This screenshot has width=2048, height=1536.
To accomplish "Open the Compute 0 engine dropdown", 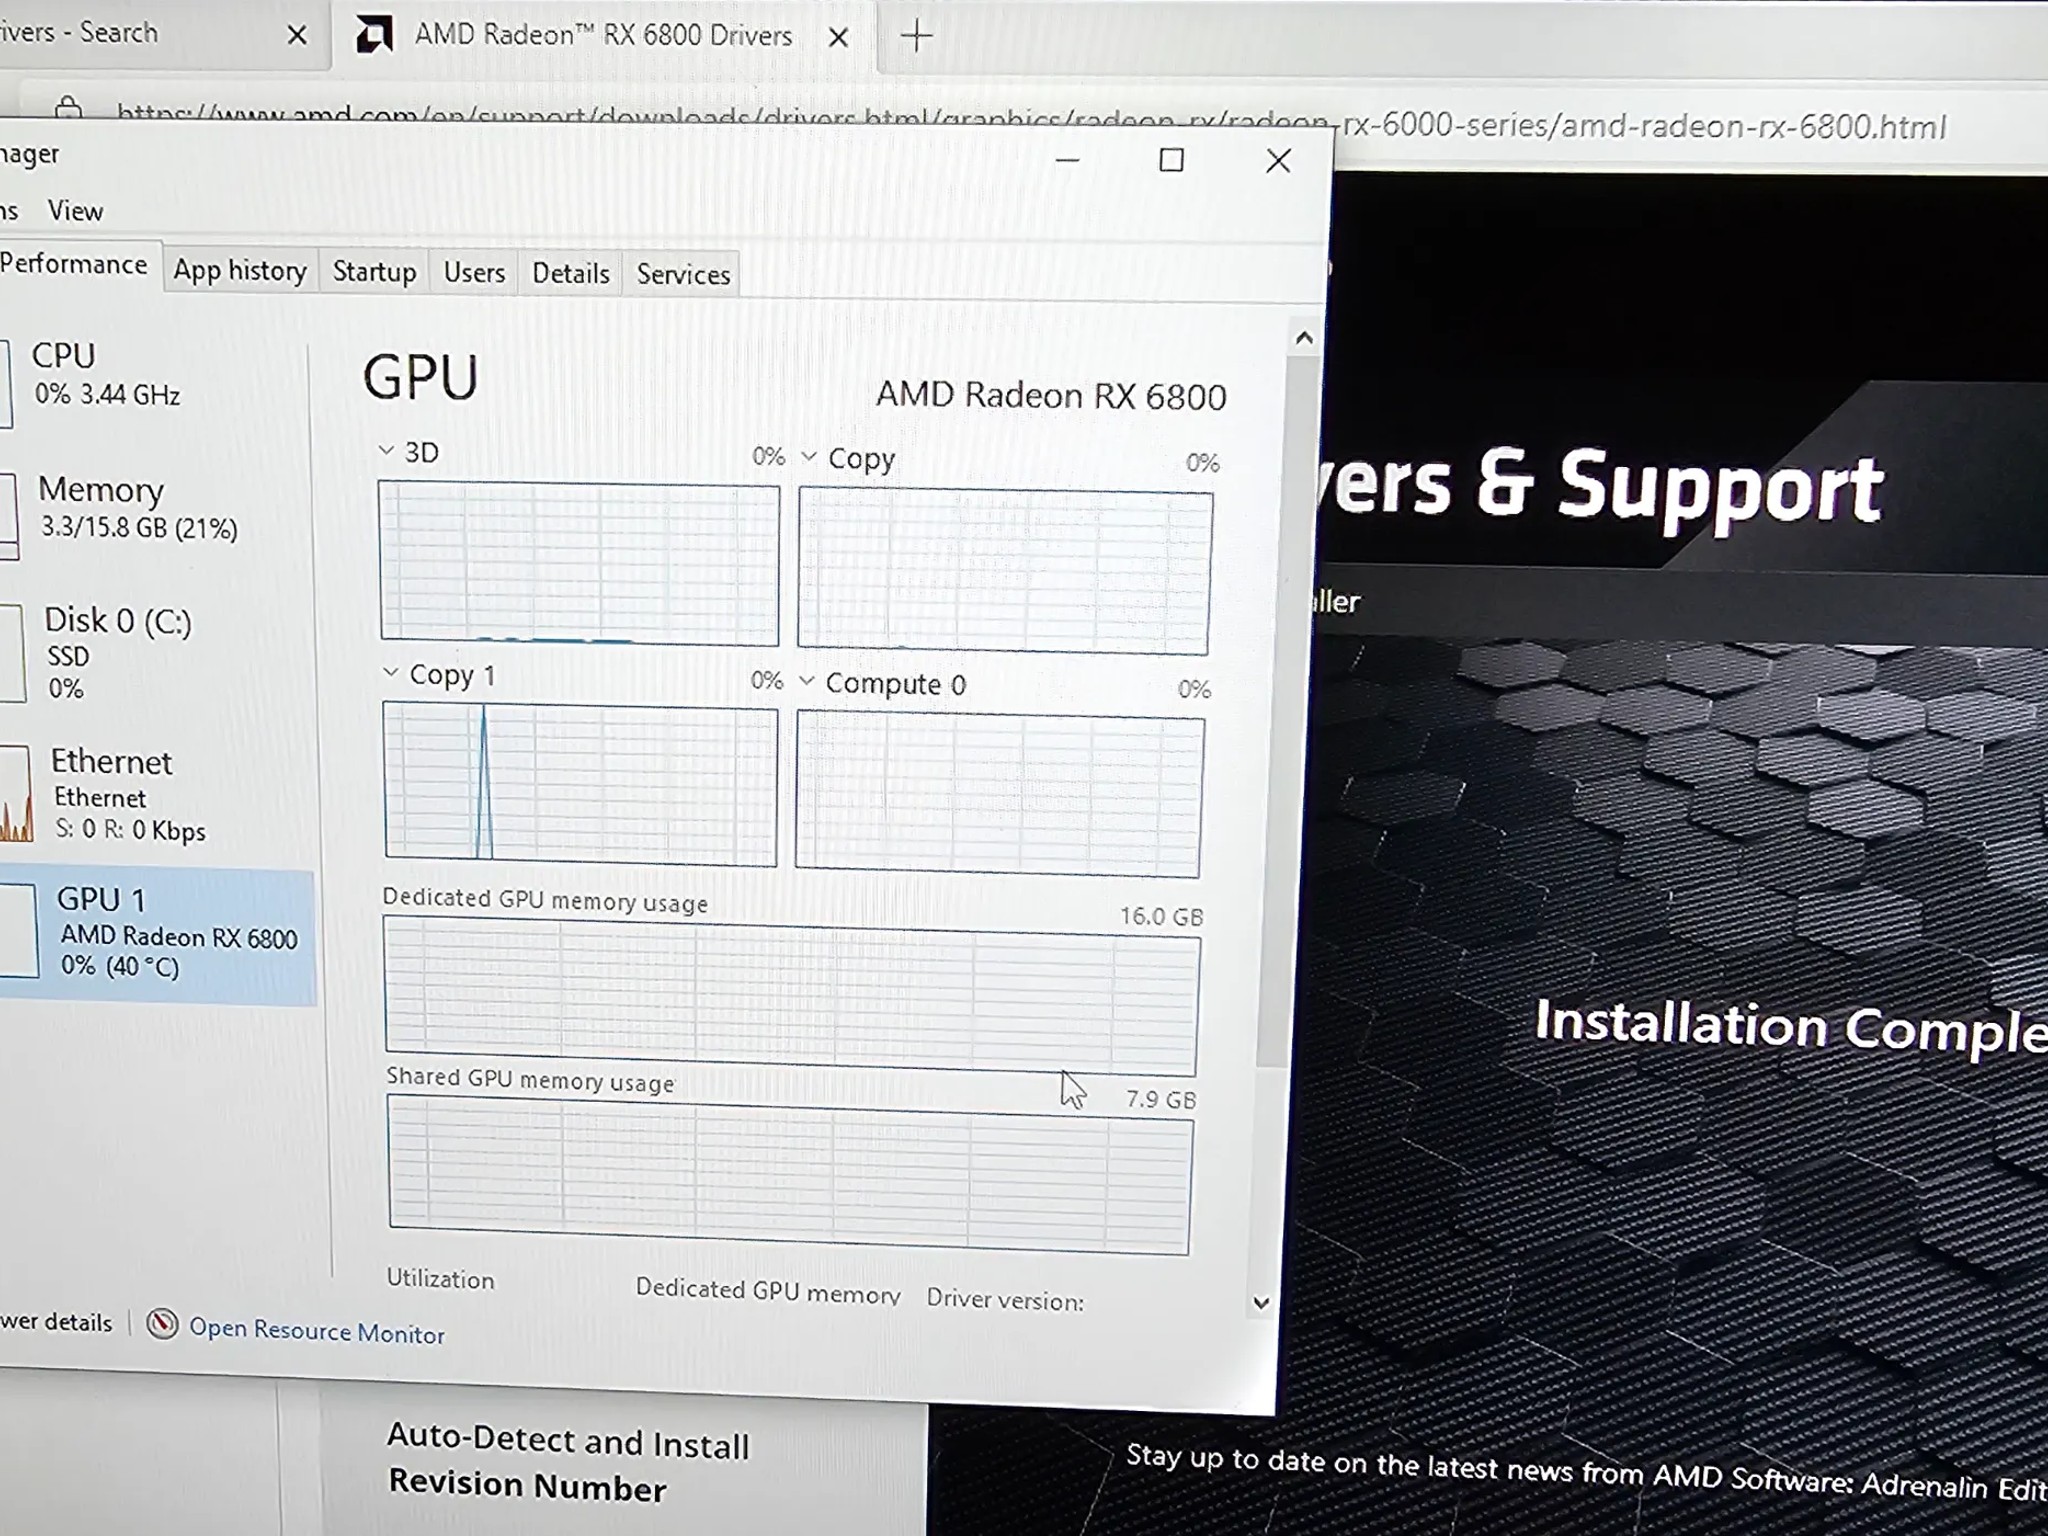I will (x=807, y=681).
